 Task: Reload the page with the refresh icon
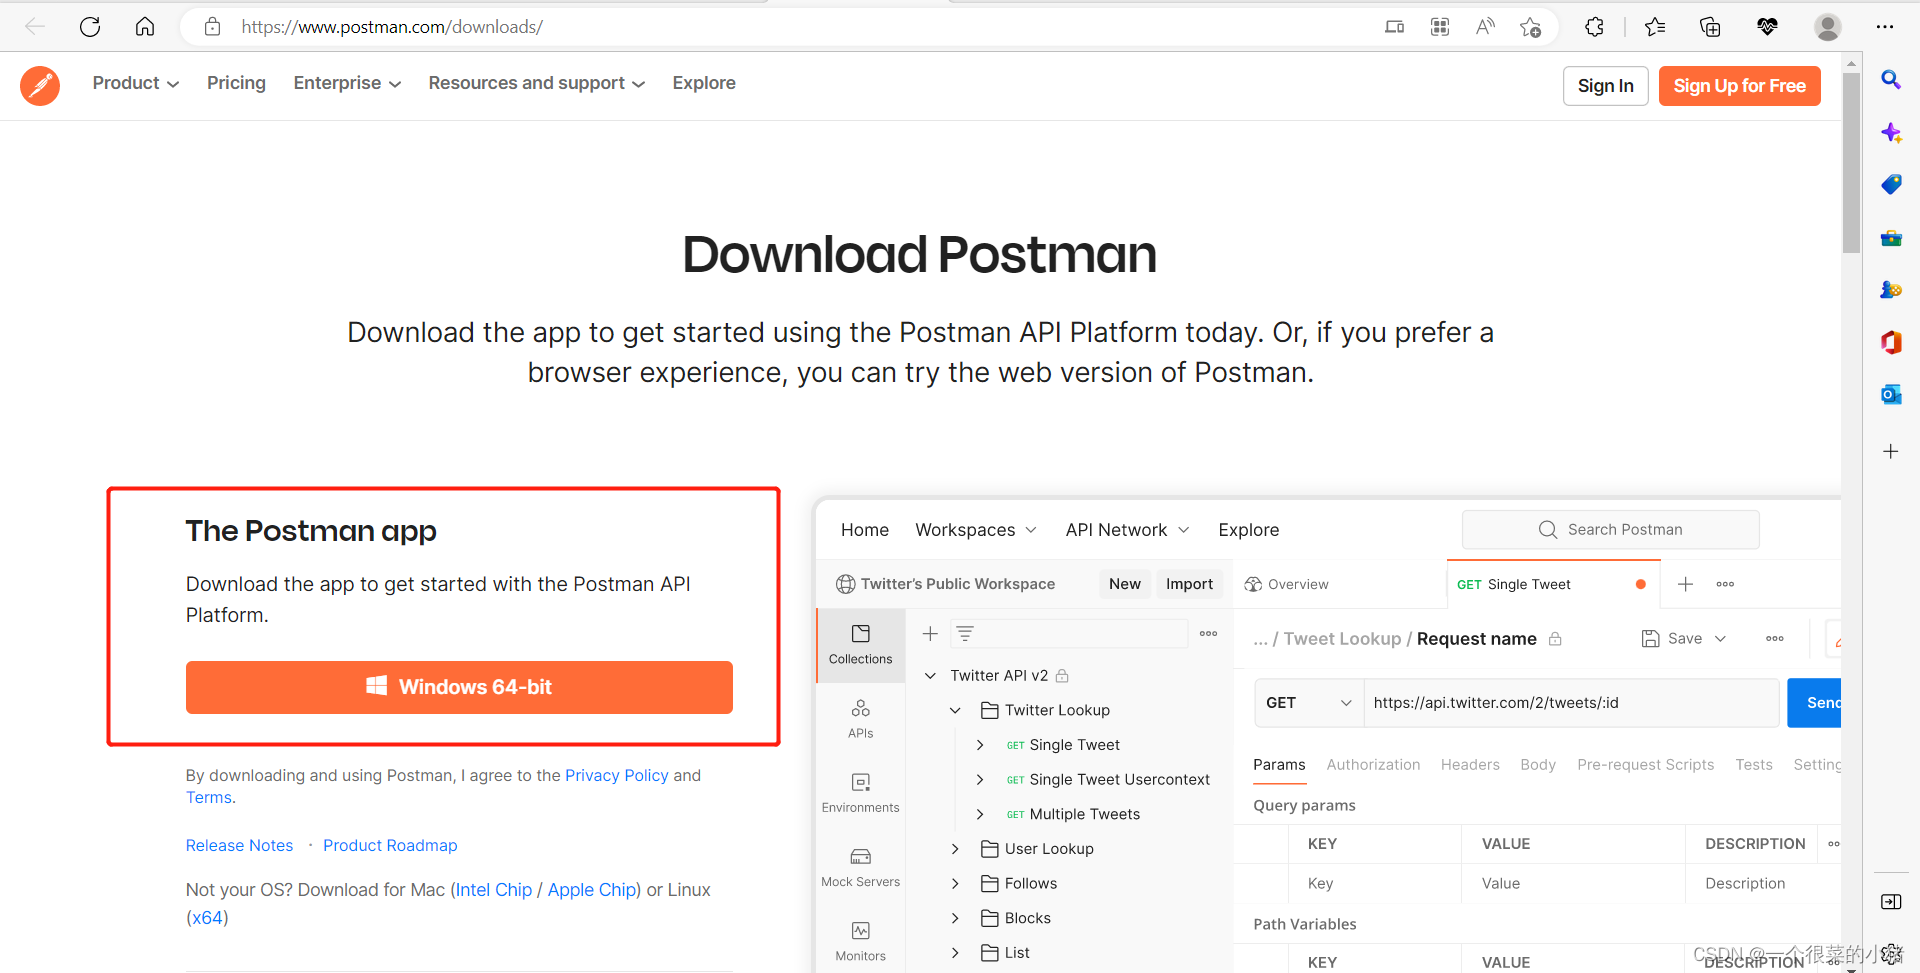(90, 27)
